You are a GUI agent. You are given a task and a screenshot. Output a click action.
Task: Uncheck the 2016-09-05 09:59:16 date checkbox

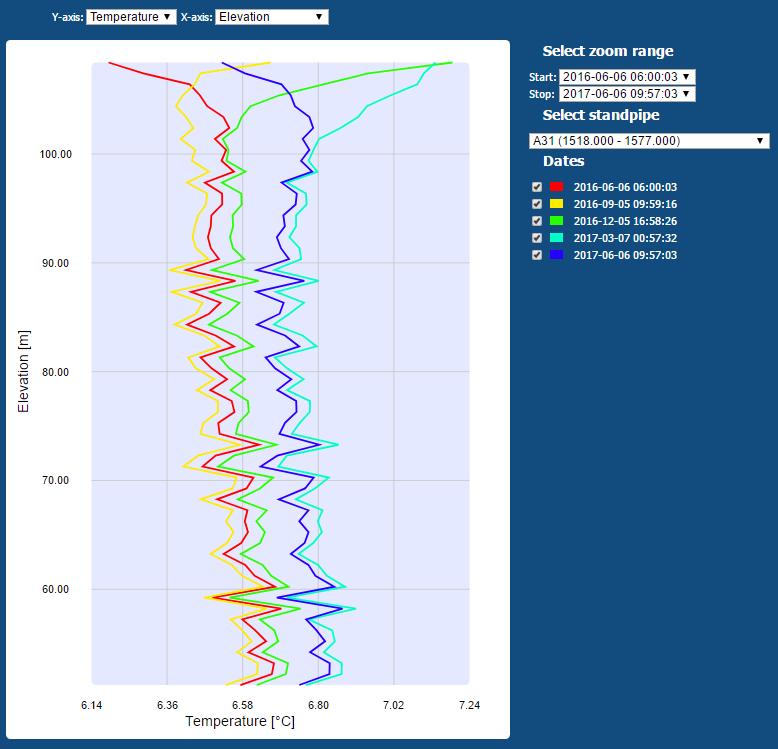[x=537, y=204]
